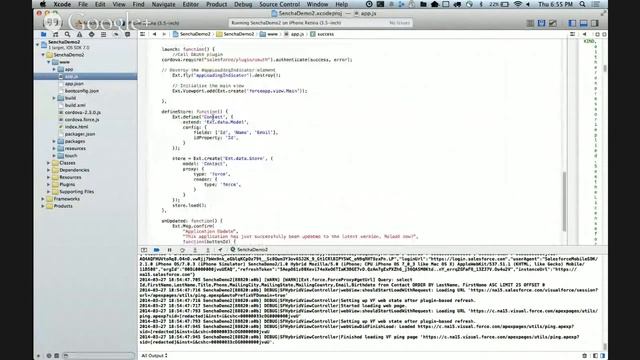Screen dimensions: 640x360
Task: Open the Find navigator magnifier icon
Action: [67, 34]
